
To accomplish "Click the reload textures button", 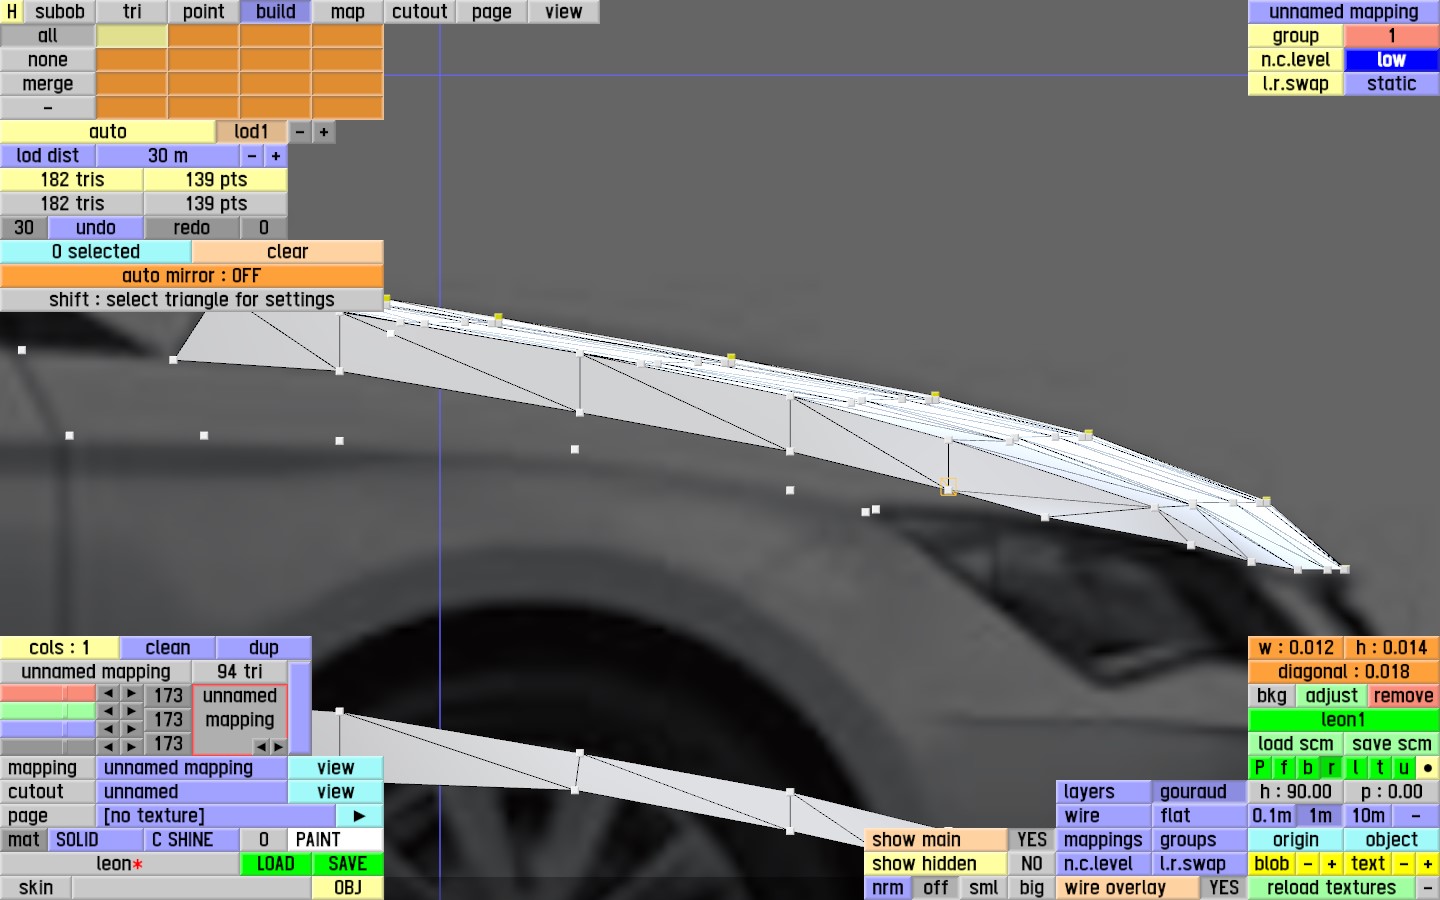I will click(1332, 888).
